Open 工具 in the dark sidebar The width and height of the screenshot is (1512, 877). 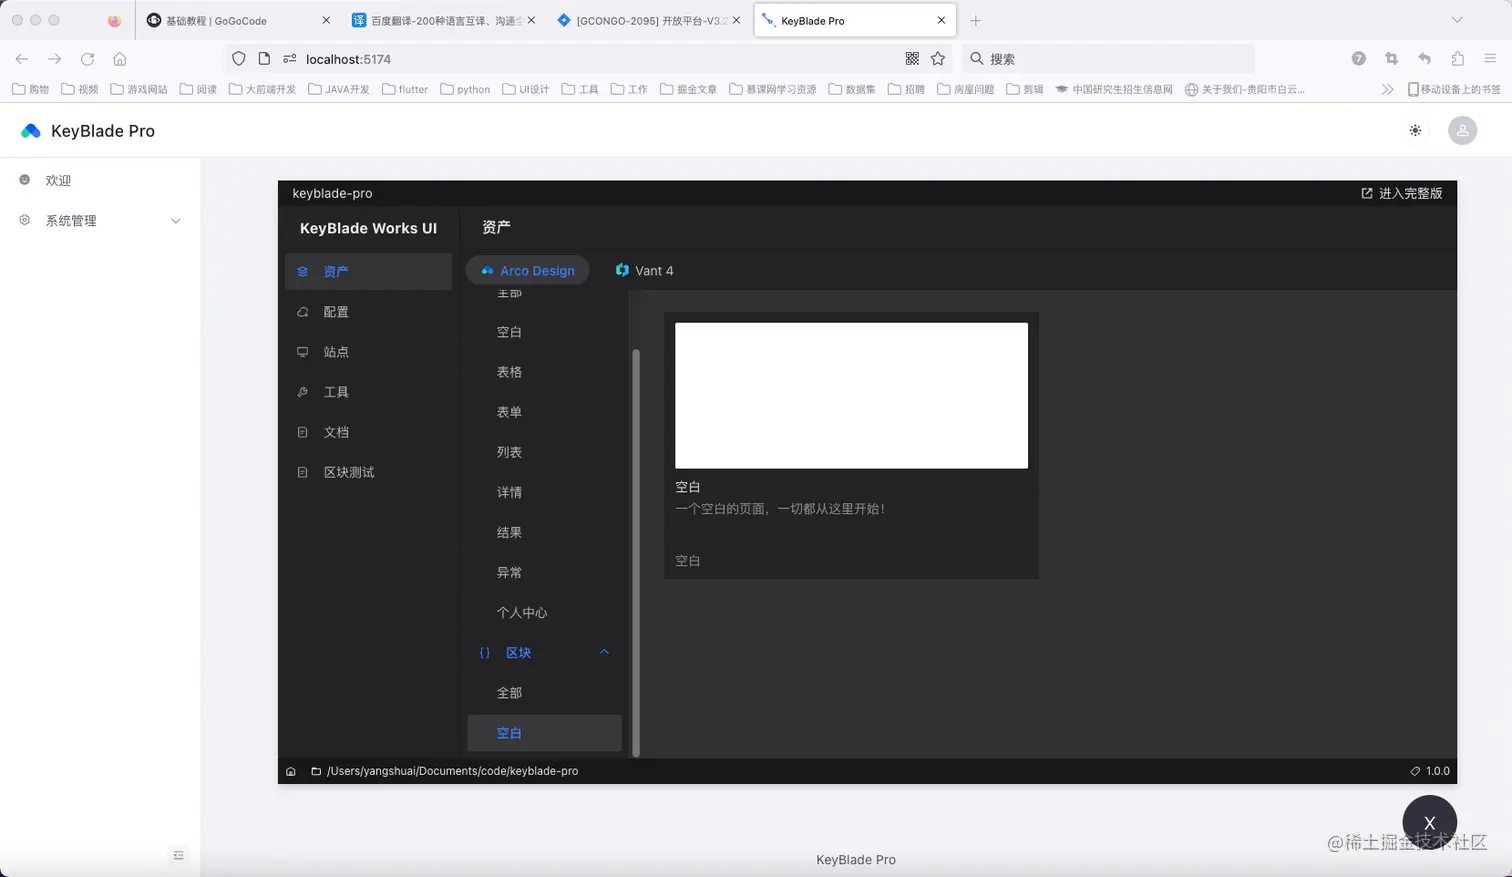coord(368,392)
